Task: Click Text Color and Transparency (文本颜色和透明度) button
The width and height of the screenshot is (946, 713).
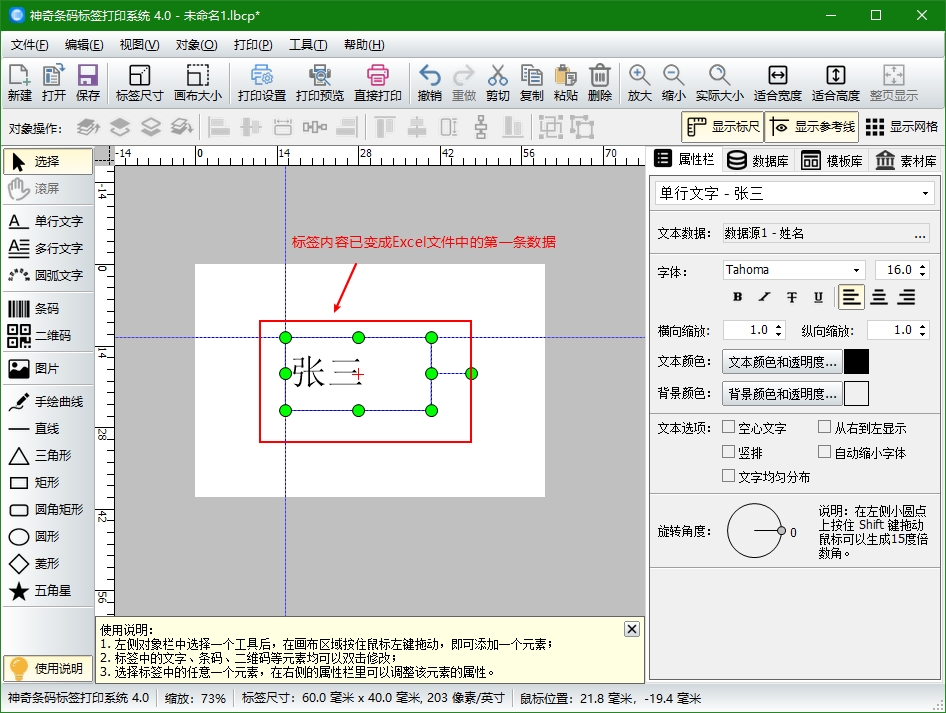Action: [782, 362]
